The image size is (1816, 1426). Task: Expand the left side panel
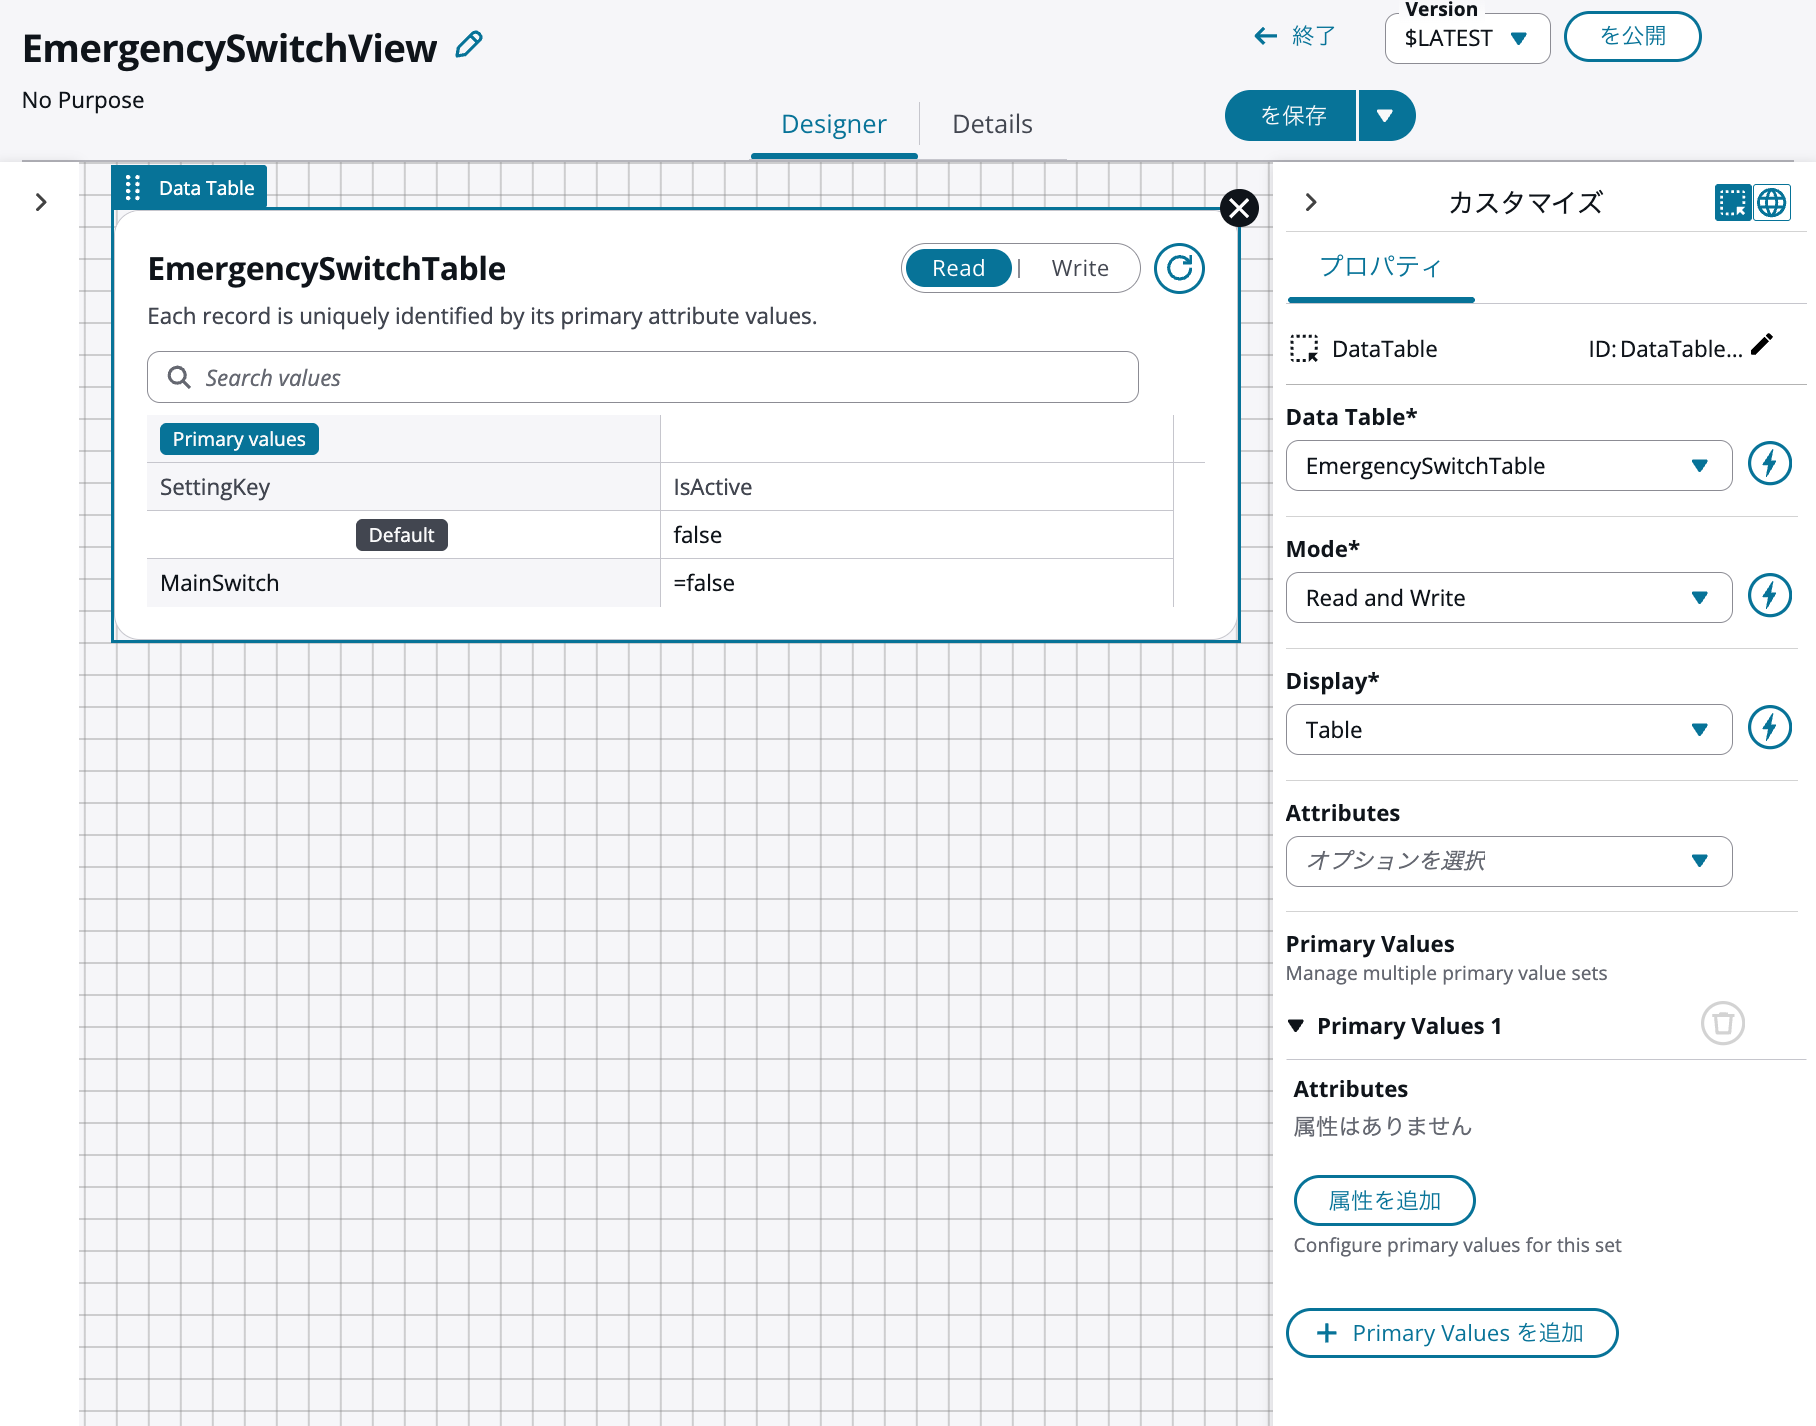[x=41, y=202]
